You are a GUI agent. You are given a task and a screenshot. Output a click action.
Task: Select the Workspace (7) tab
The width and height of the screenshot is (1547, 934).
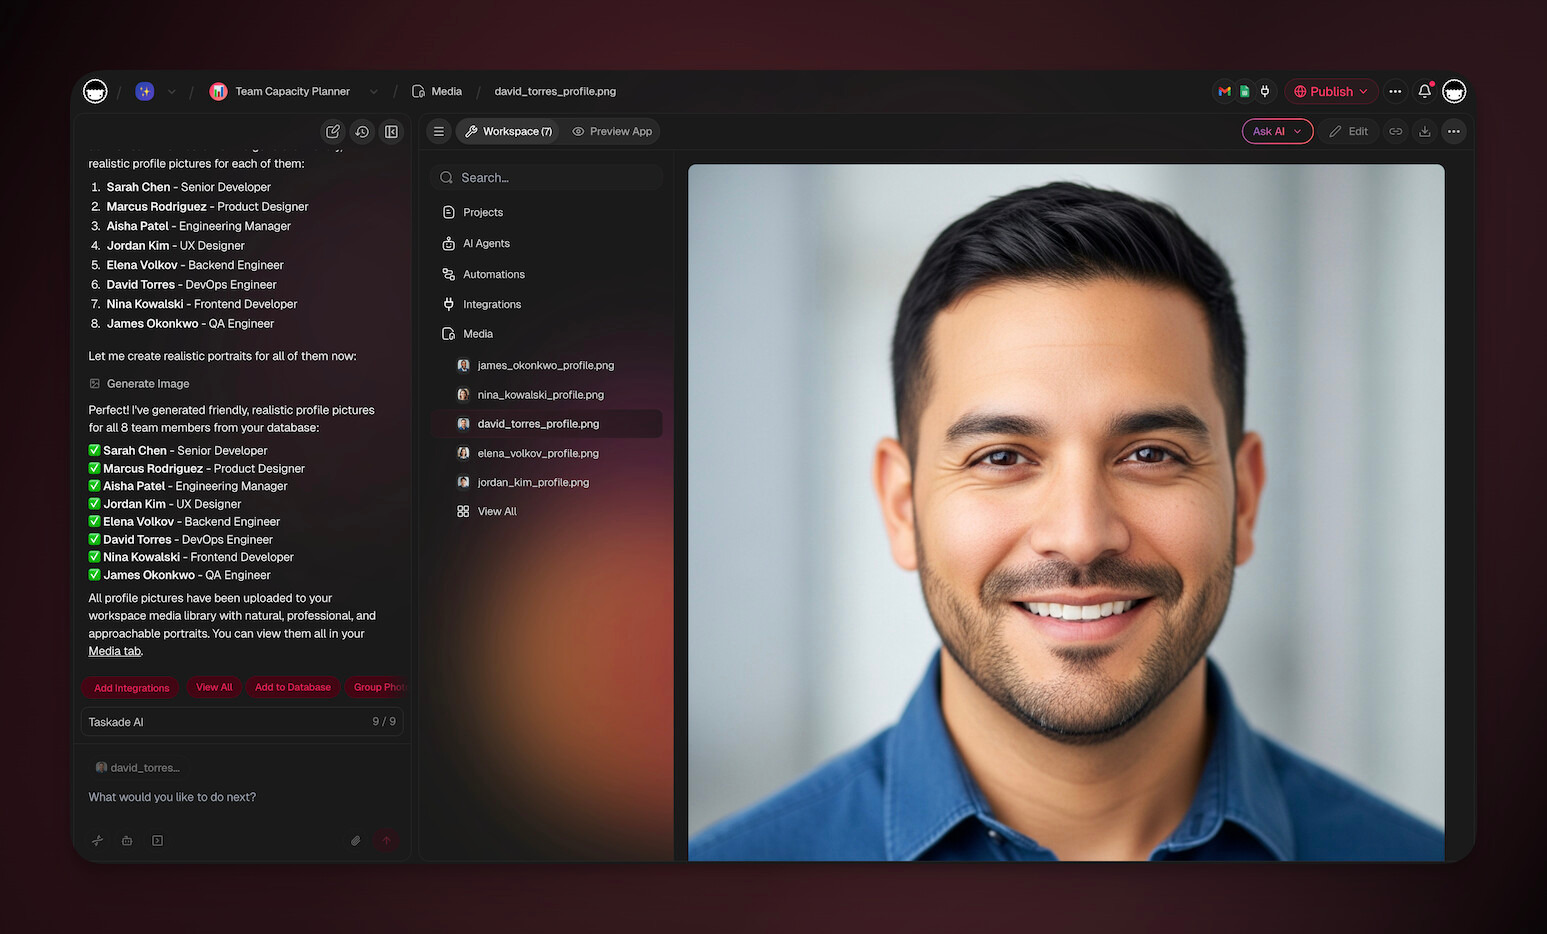pyautogui.click(x=508, y=132)
